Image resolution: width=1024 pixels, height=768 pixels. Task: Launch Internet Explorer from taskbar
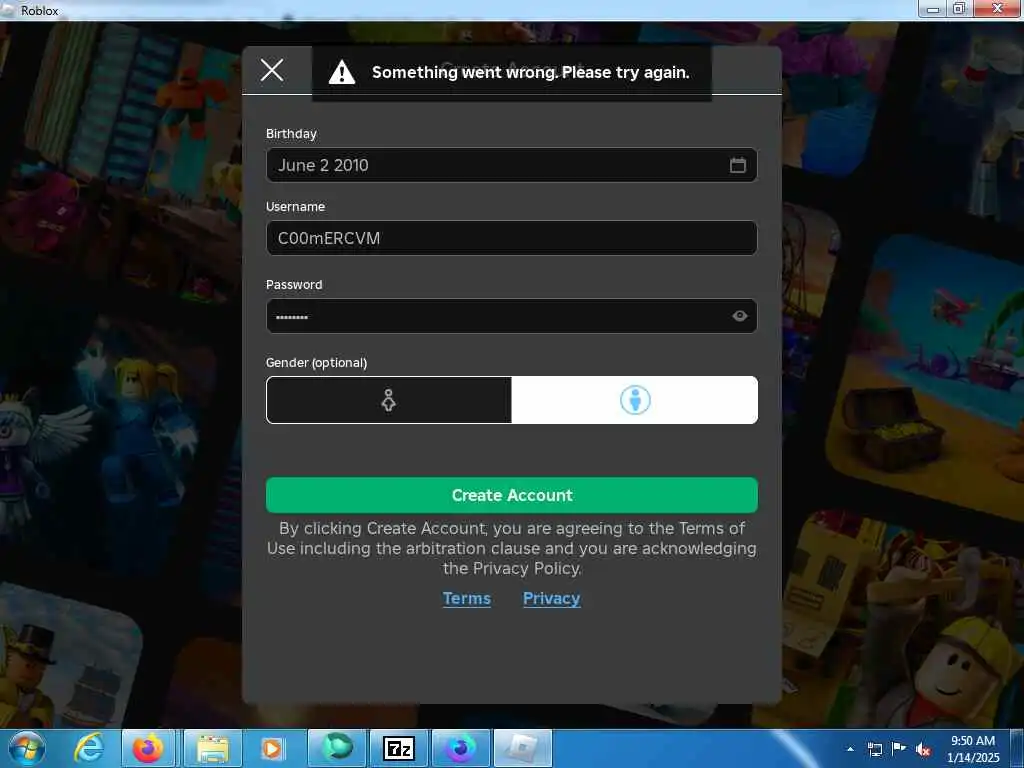click(88, 748)
